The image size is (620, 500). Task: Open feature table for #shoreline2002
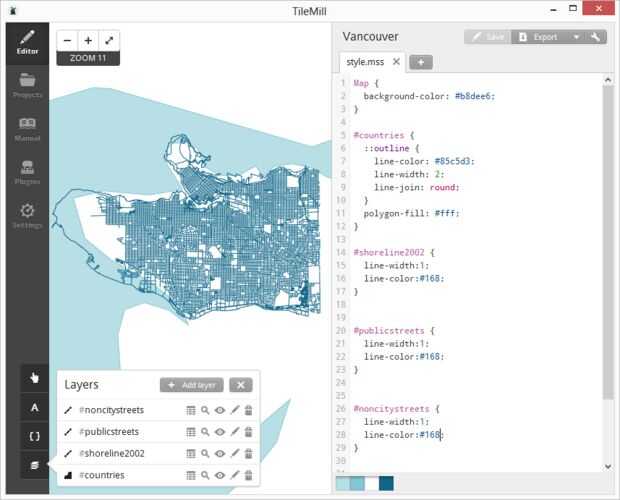[191, 454]
